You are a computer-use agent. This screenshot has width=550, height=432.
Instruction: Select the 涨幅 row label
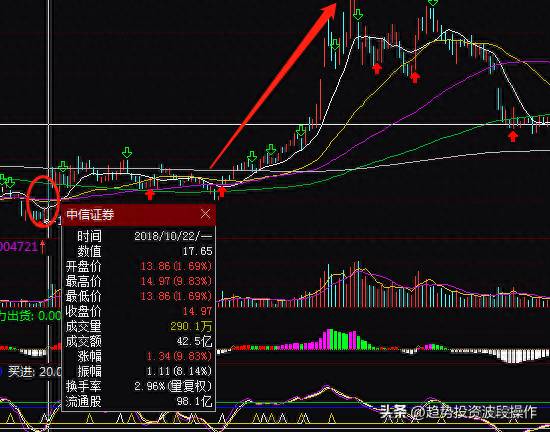coord(89,356)
